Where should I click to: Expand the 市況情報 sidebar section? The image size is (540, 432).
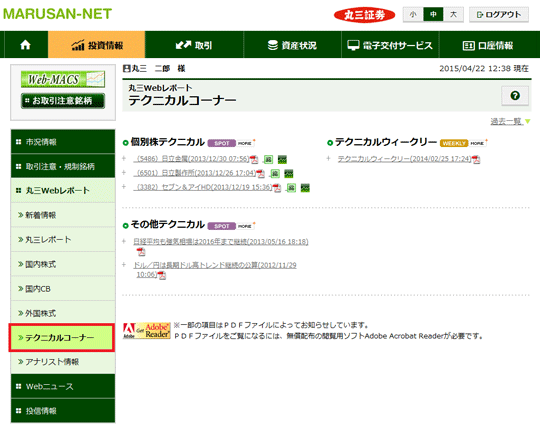(63, 142)
